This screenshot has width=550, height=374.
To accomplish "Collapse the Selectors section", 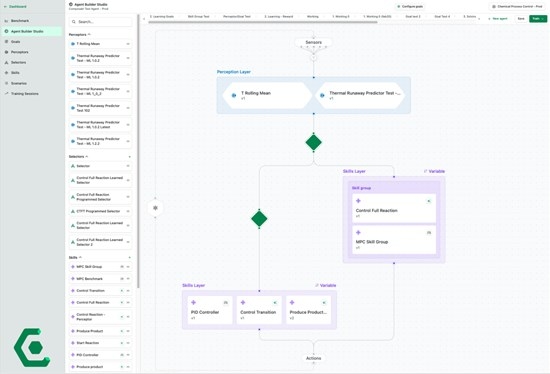I will (87, 156).
